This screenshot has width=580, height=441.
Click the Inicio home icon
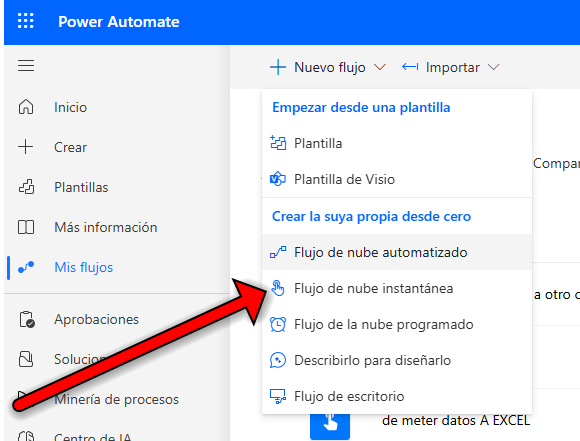[x=26, y=107]
